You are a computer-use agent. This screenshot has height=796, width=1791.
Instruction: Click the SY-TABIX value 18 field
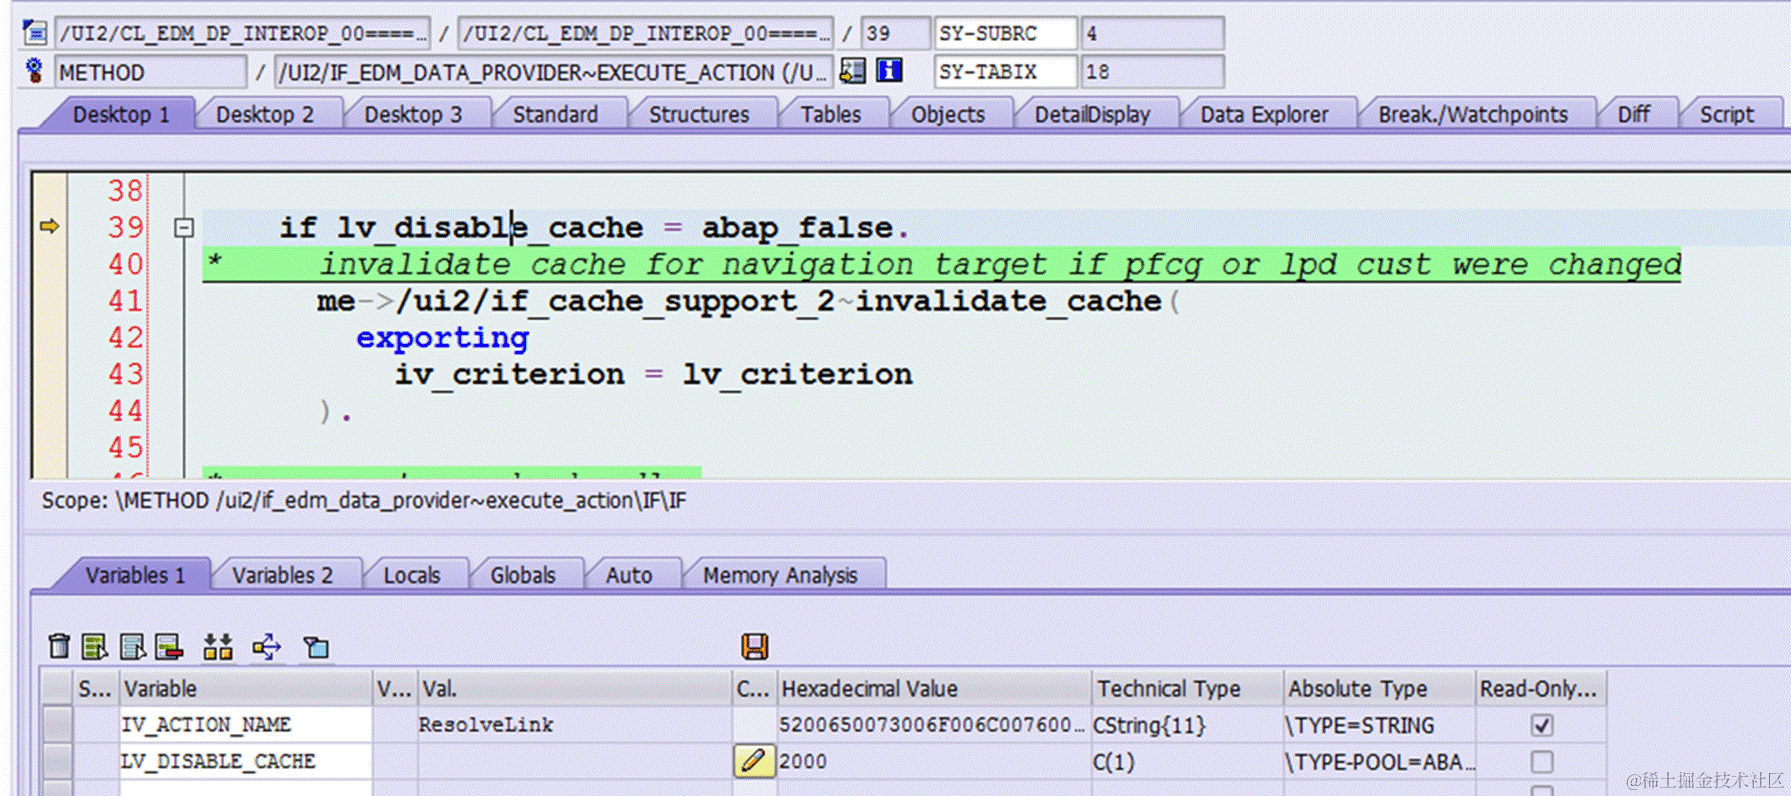point(1152,71)
